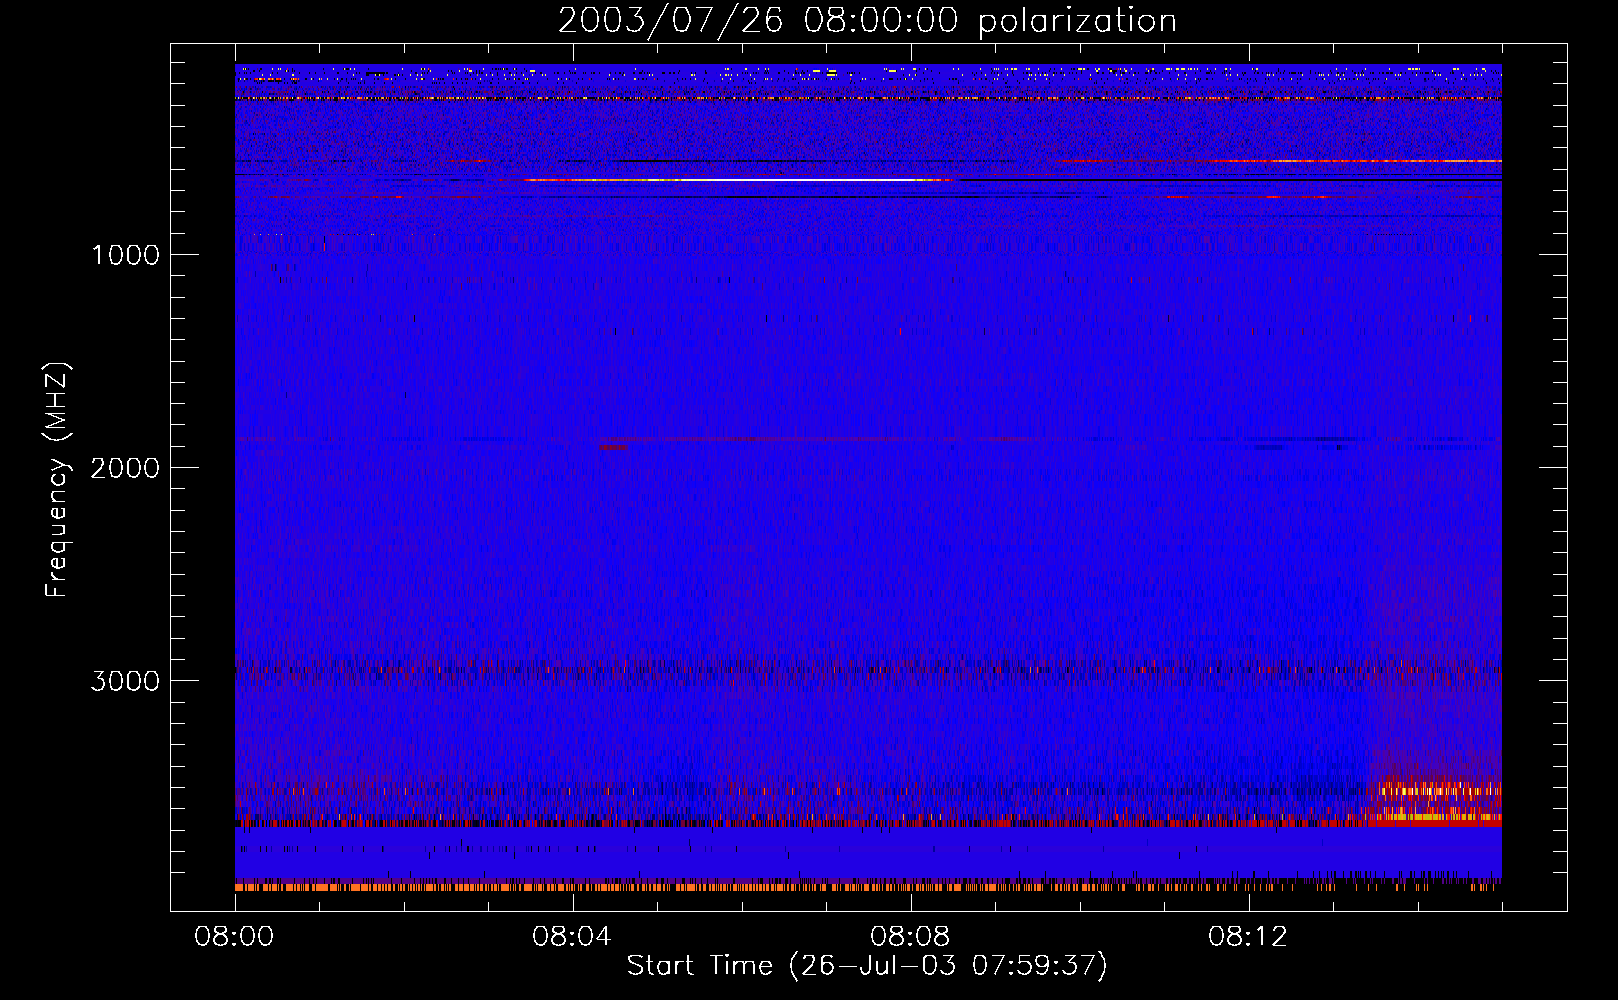Click the 'Frequency (MHZ)' axis label
This screenshot has height=1000, width=1618.
(58, 480)
